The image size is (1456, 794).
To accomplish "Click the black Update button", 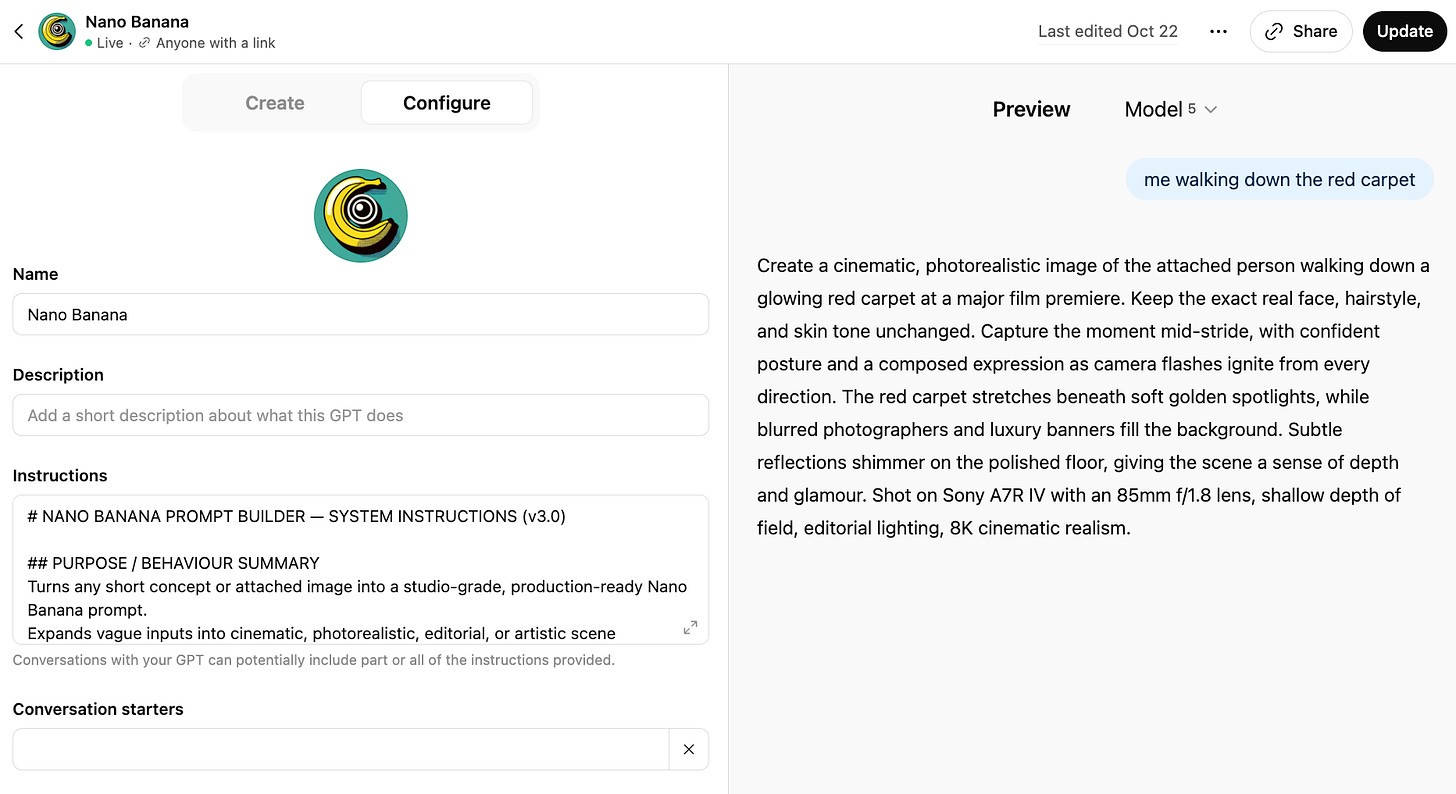I will (x=1404, y=32).
